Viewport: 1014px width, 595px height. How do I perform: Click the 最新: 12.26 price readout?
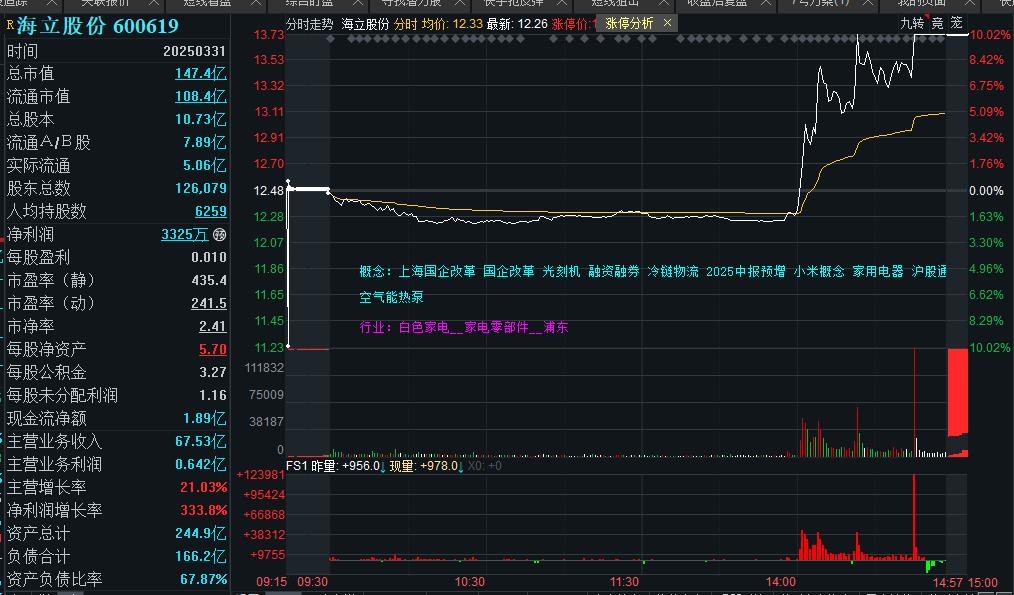click(x=517, y=25)
